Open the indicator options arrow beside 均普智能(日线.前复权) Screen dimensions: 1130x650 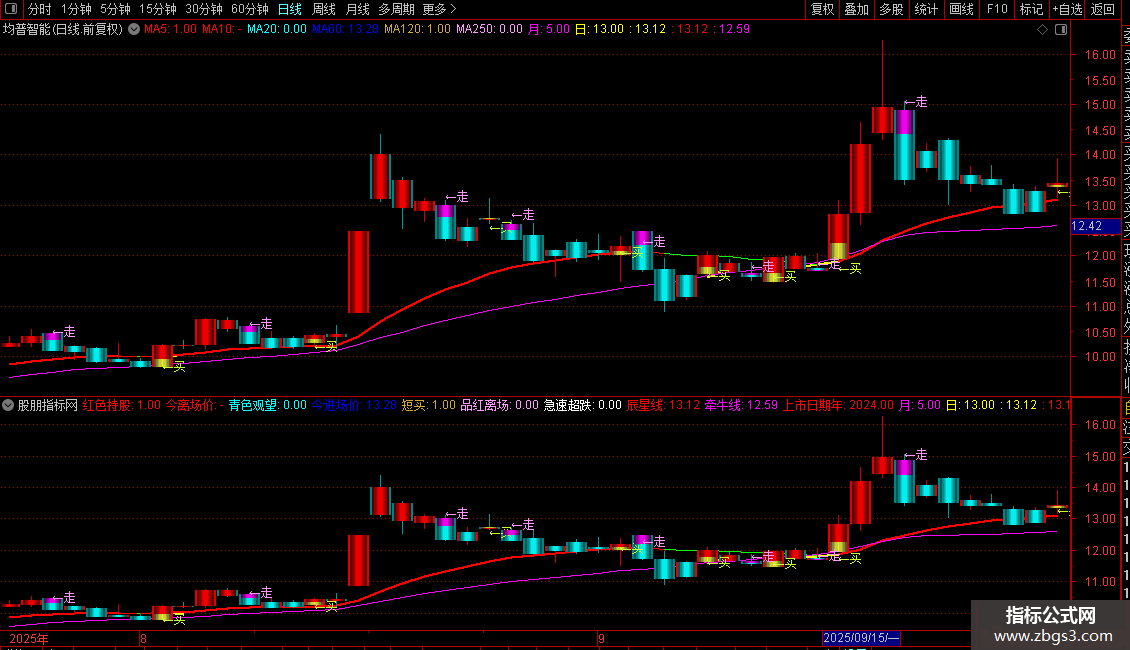(134, 29)
